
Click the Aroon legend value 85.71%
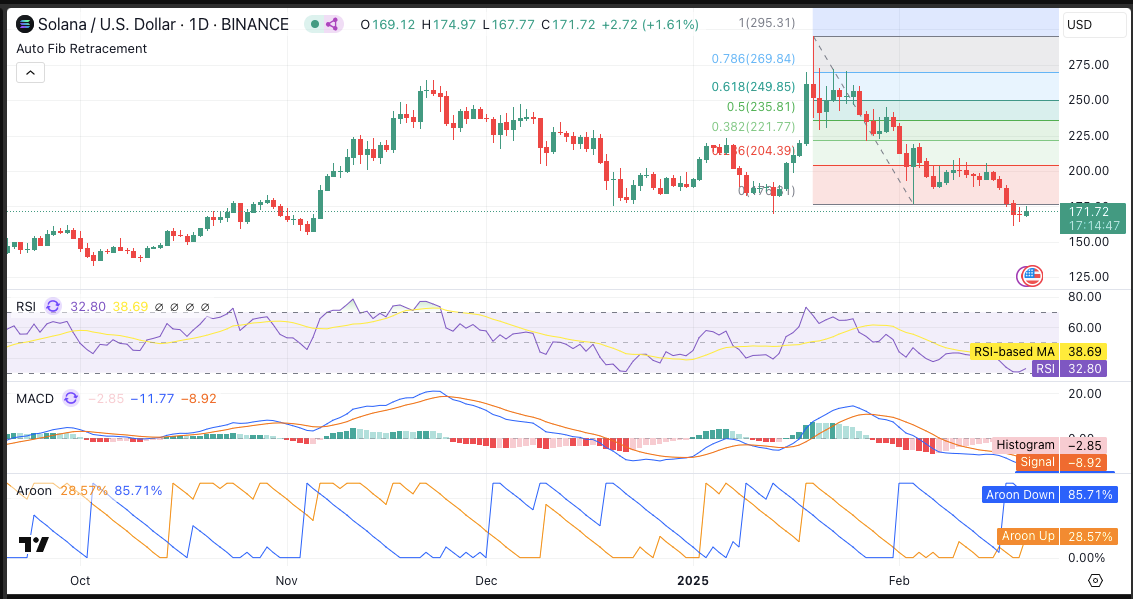[138, 491]
